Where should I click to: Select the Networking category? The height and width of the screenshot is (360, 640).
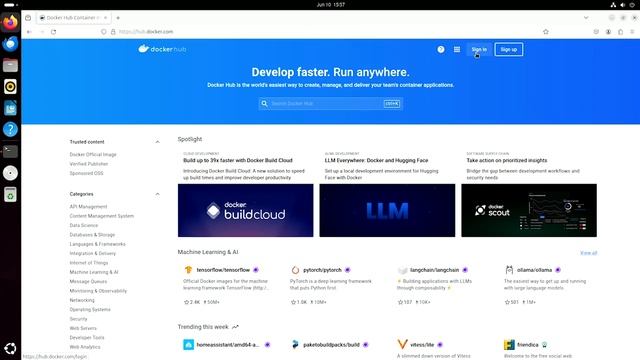[82, 300]
